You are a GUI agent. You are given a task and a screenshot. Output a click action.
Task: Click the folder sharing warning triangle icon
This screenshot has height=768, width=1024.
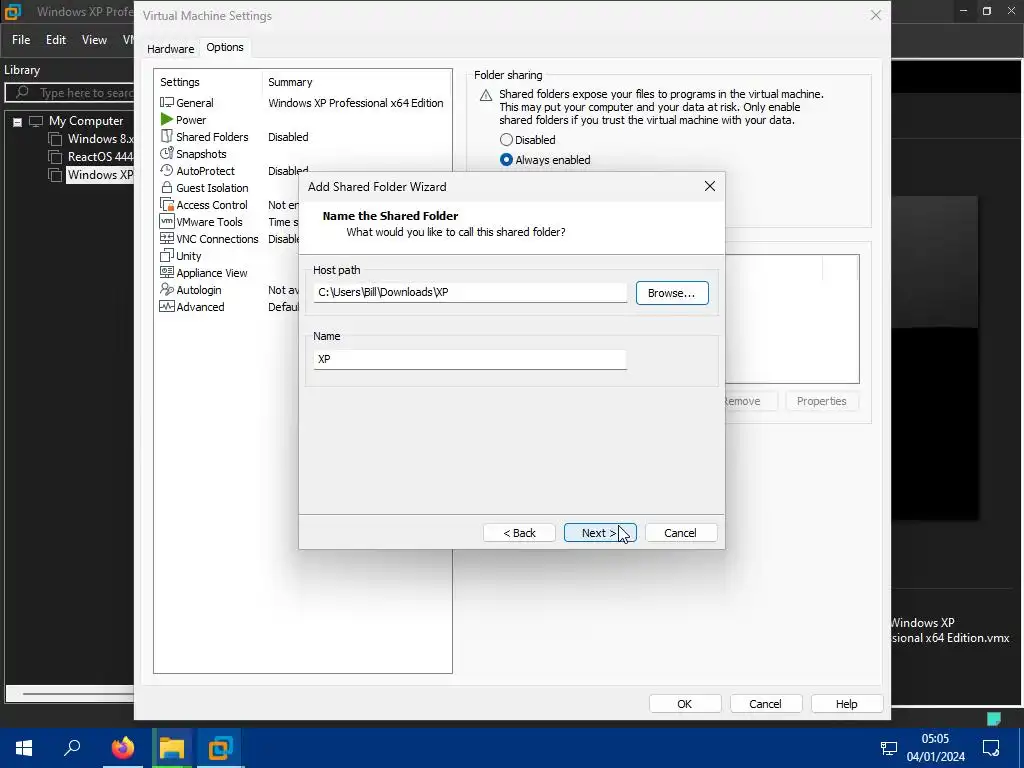[x=485, y=96]
